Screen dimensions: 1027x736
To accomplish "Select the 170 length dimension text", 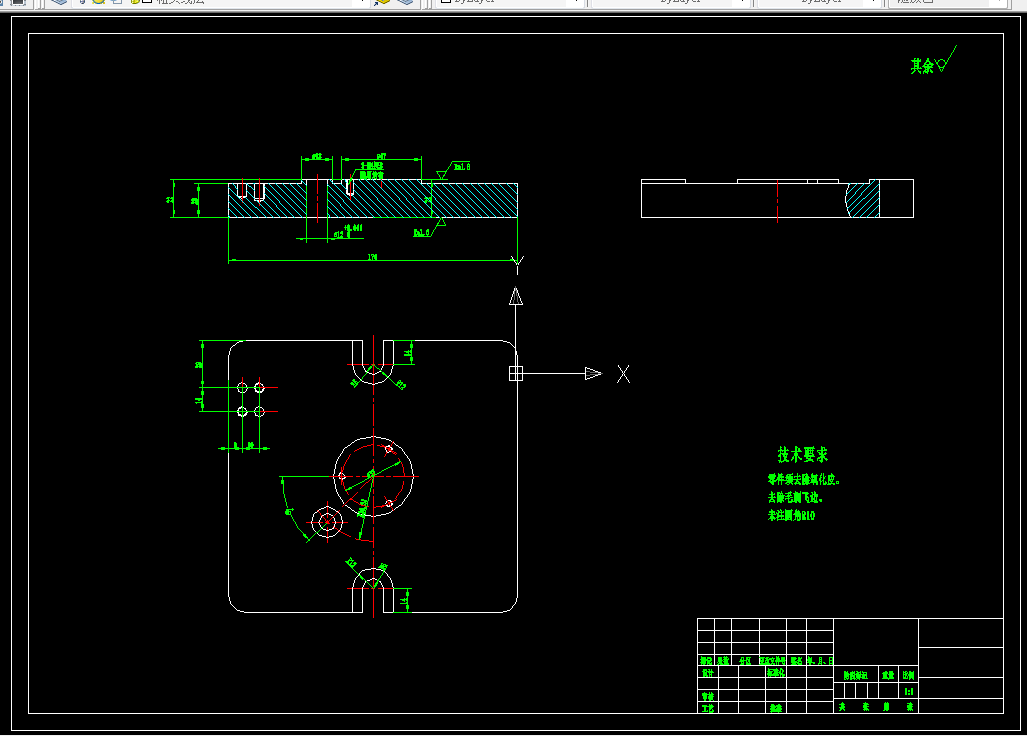I will [372, 257].
